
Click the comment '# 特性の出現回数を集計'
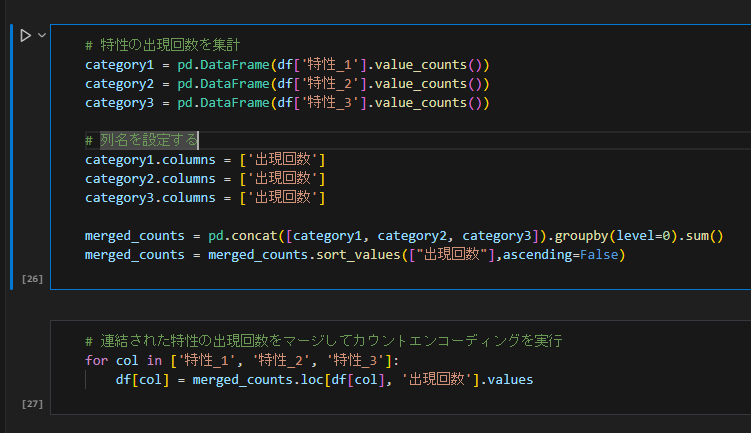(x=162, y=45)
